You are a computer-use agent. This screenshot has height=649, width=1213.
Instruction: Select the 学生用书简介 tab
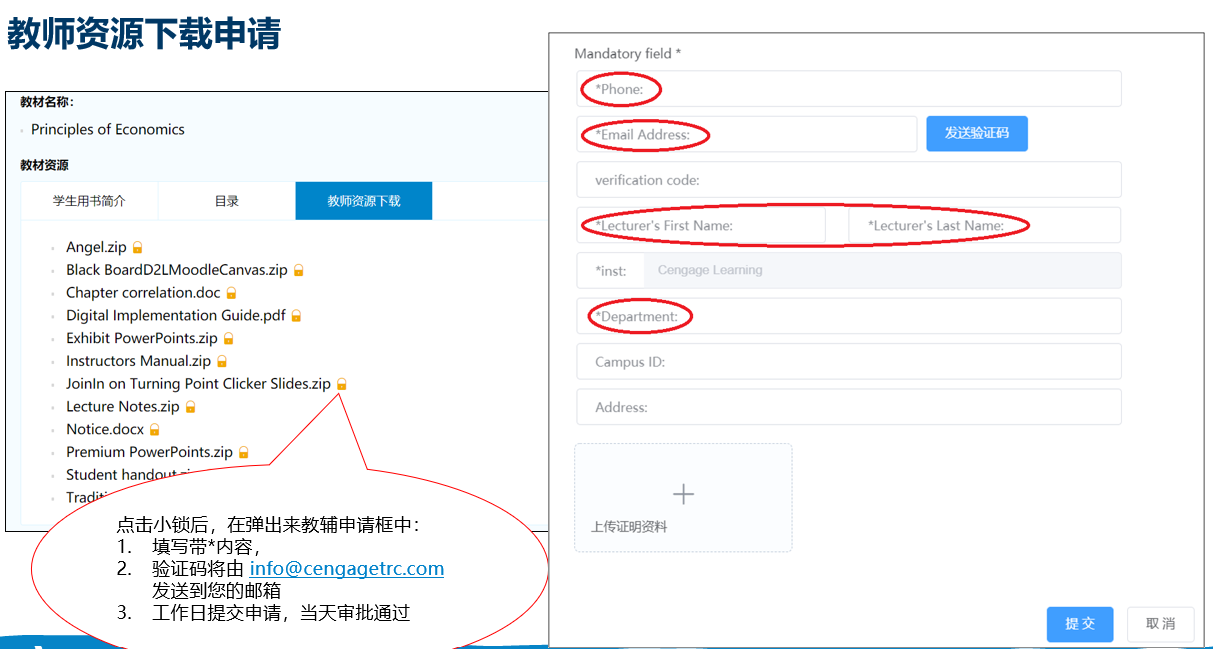(89, 201)
